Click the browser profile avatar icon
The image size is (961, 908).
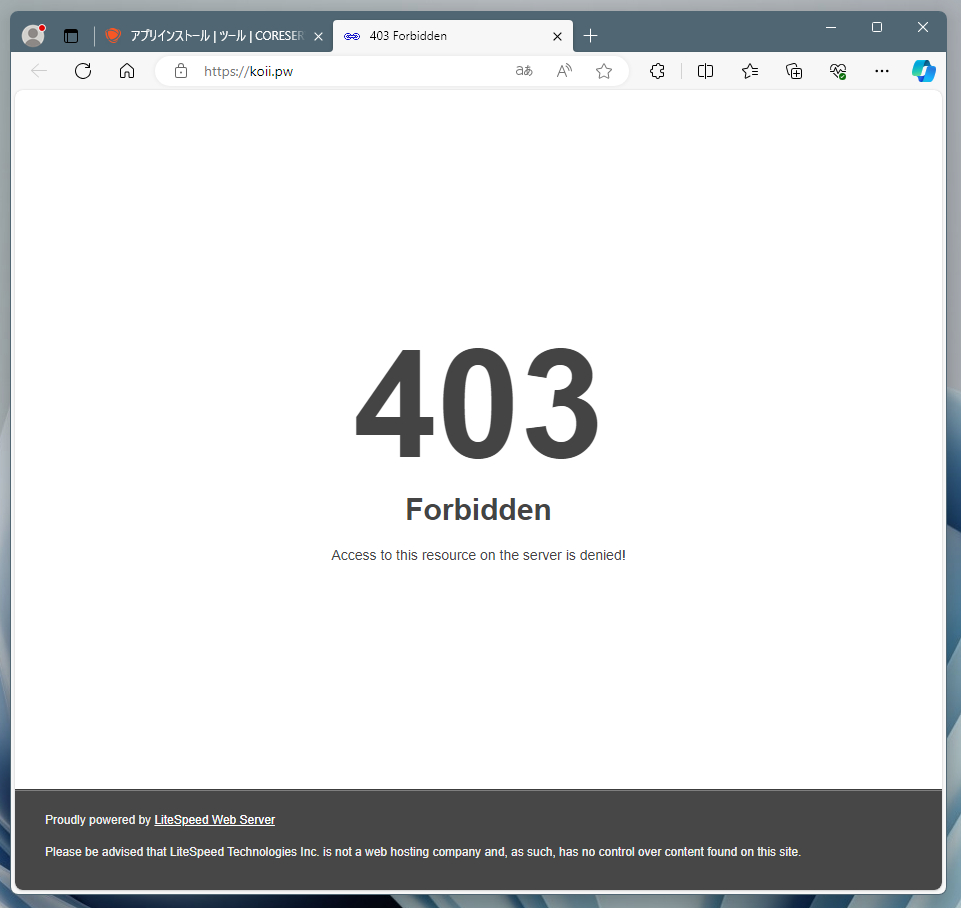point(33,36)
